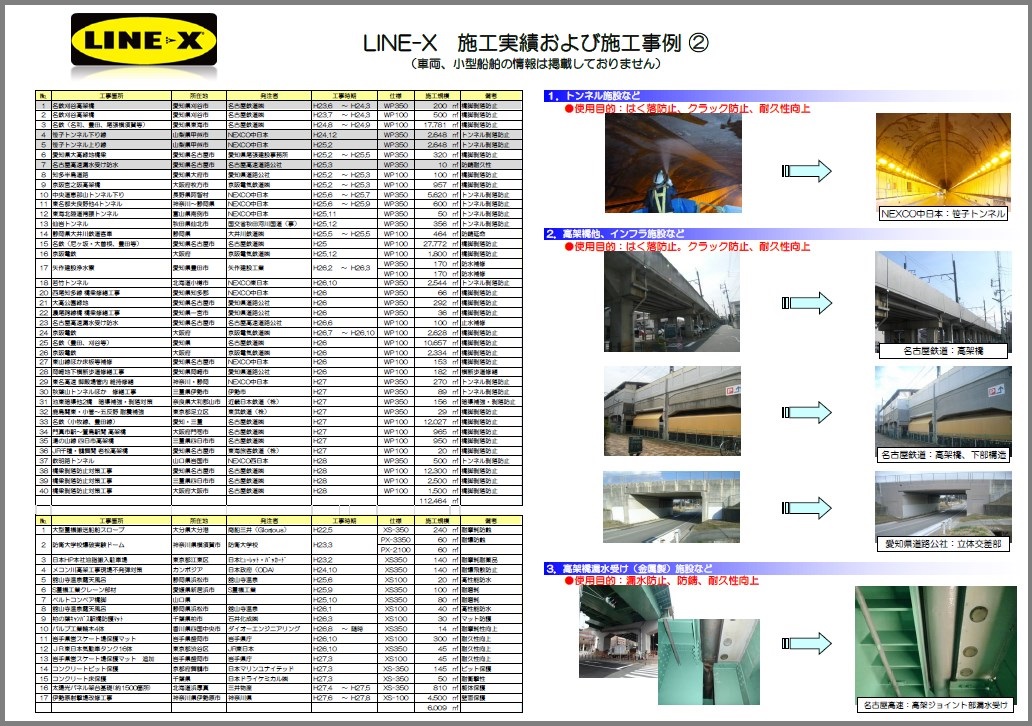The height and width of the screenshot is (726, 1032).
Task: Select heading 1. トンネル施設など
Action: click(x=594, y=96)
